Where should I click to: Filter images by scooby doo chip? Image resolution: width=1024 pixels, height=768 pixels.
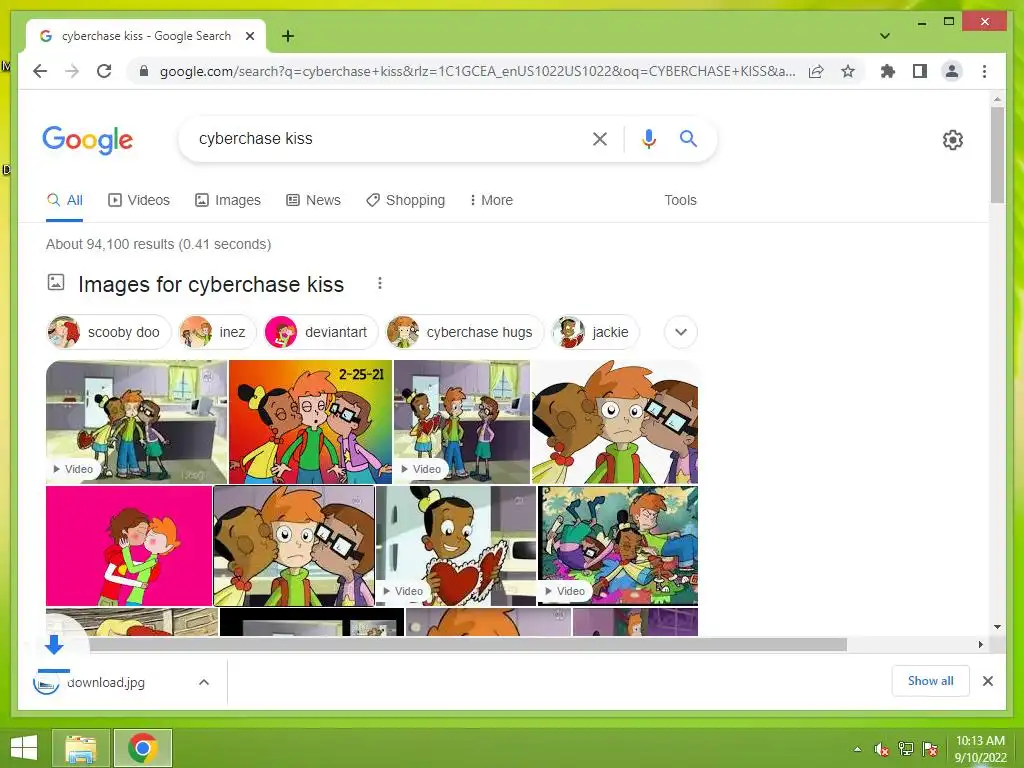pos(108,332)
